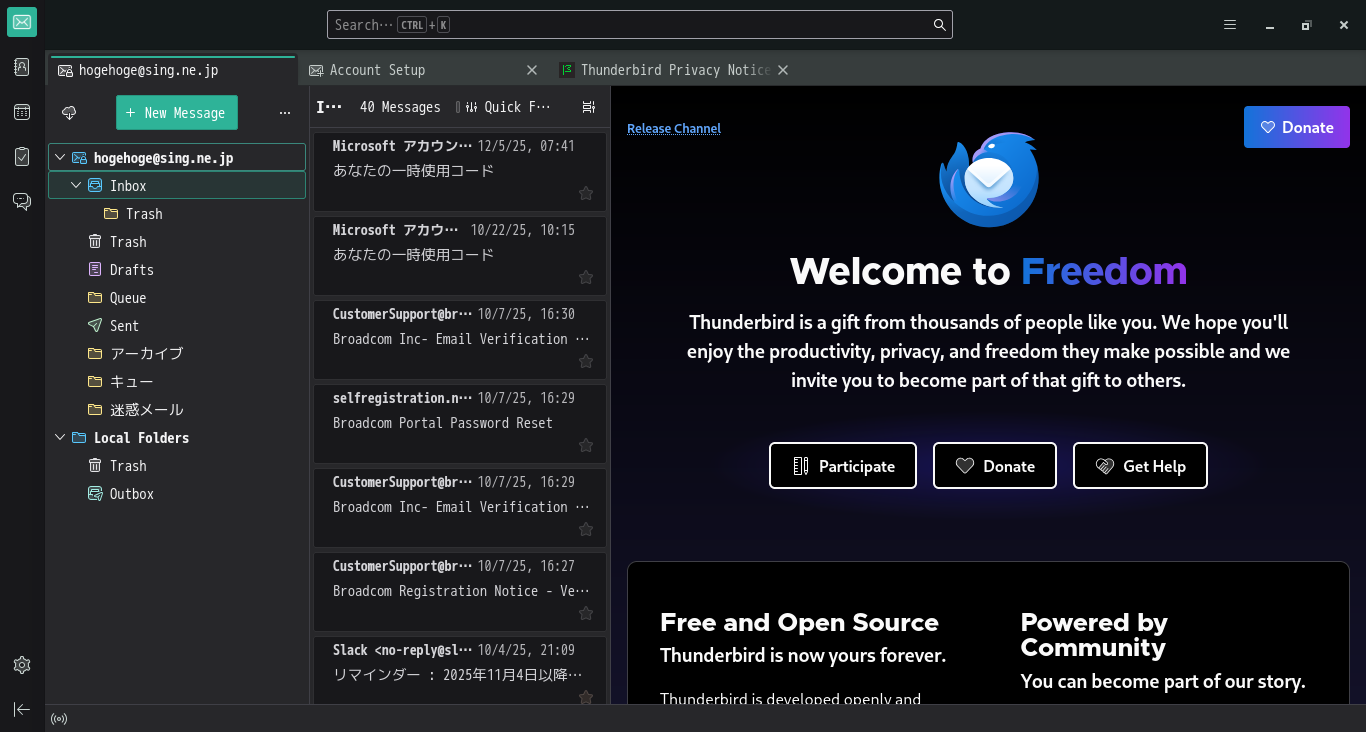Collapse the hogehoge@sing.ne.jp account tree
Viewport: 1366px width, 732px height.
point(61,158)
